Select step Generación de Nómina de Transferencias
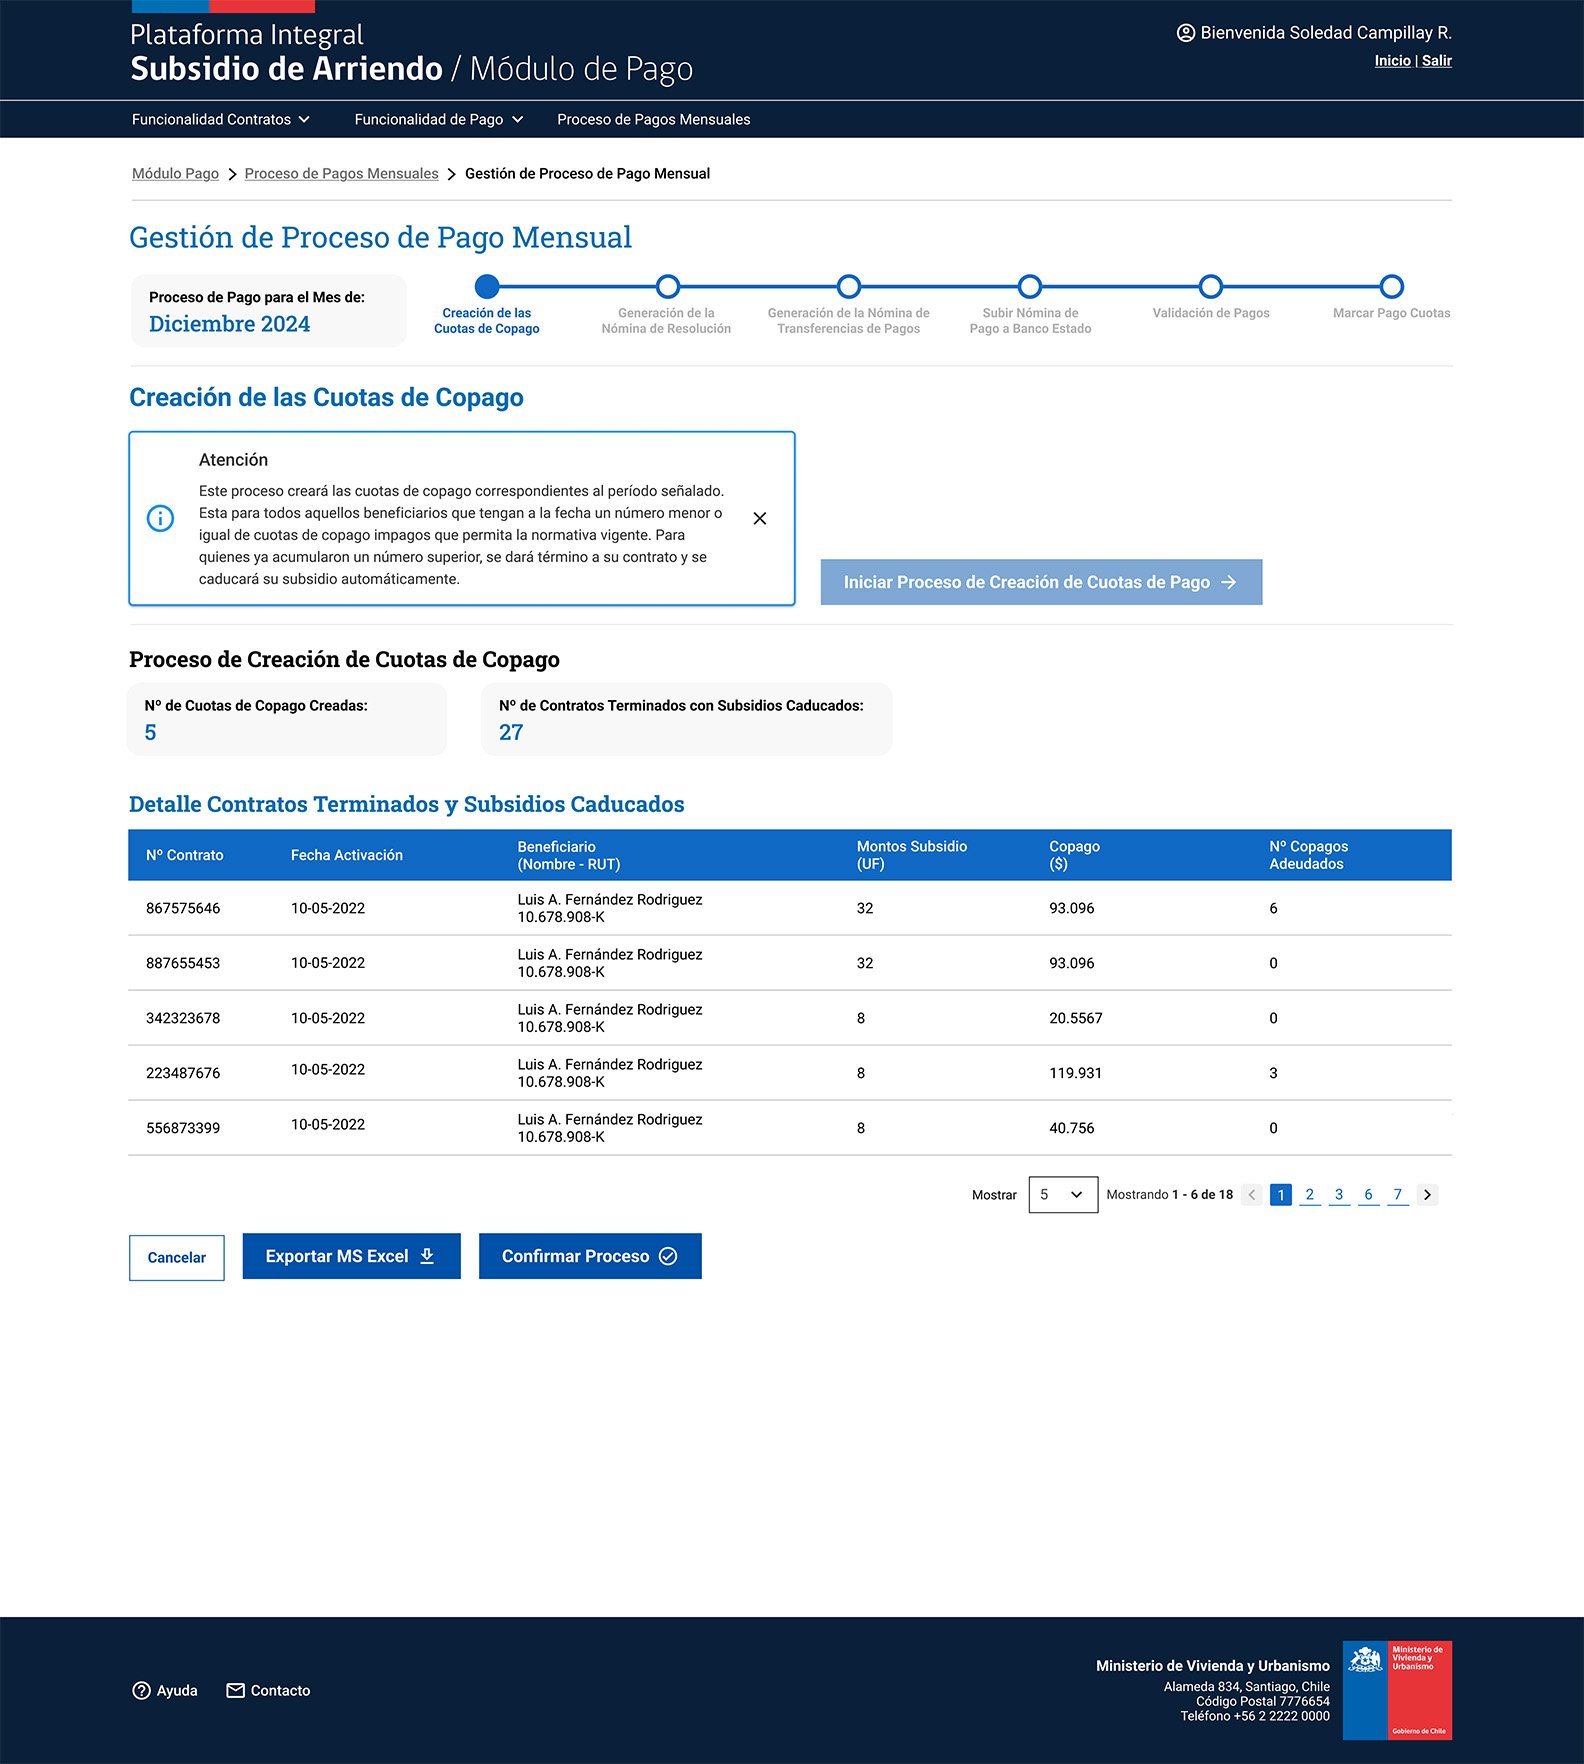Viewport: 1584px width, 1764px height. point(849,287)
